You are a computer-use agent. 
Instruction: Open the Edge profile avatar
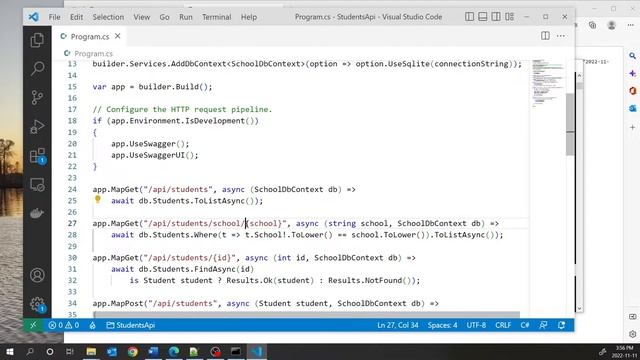click(x=611, y=25)
